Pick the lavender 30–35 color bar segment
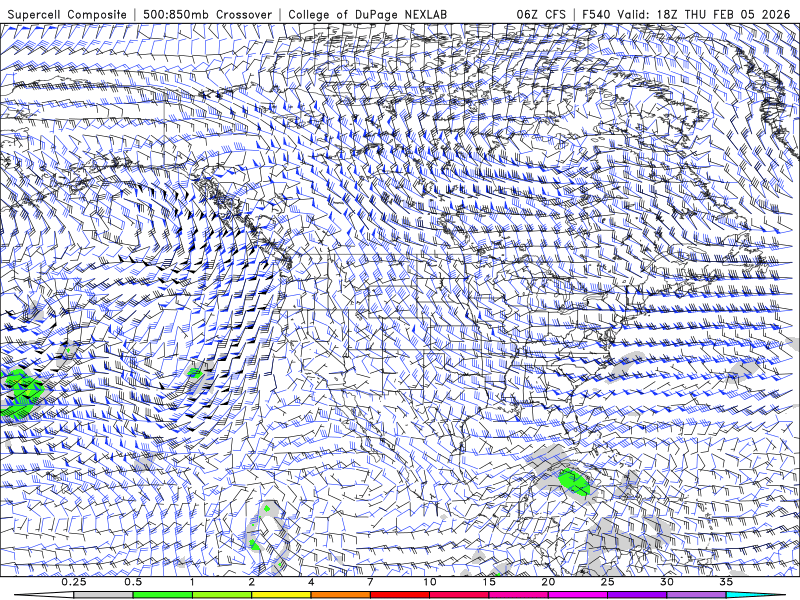This screenshot has height=600, width=800. [696, 595]
